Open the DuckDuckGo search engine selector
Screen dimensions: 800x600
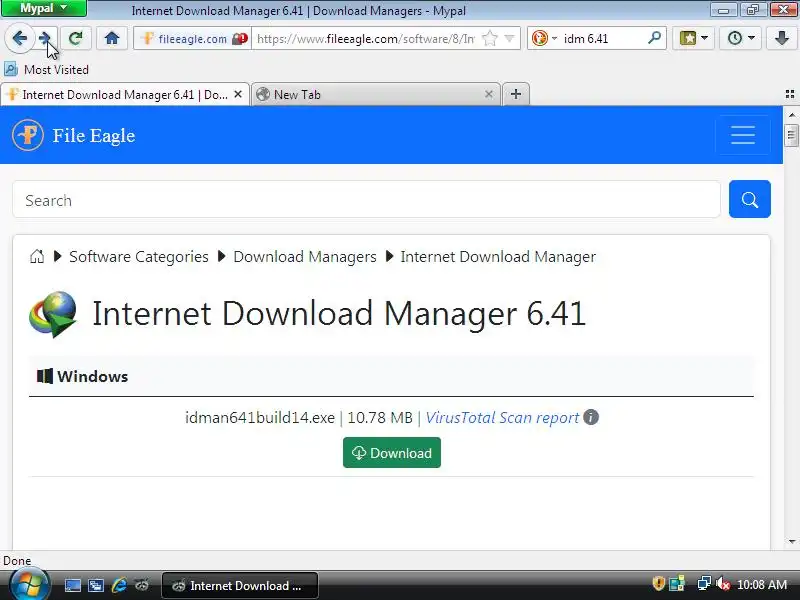544,38
